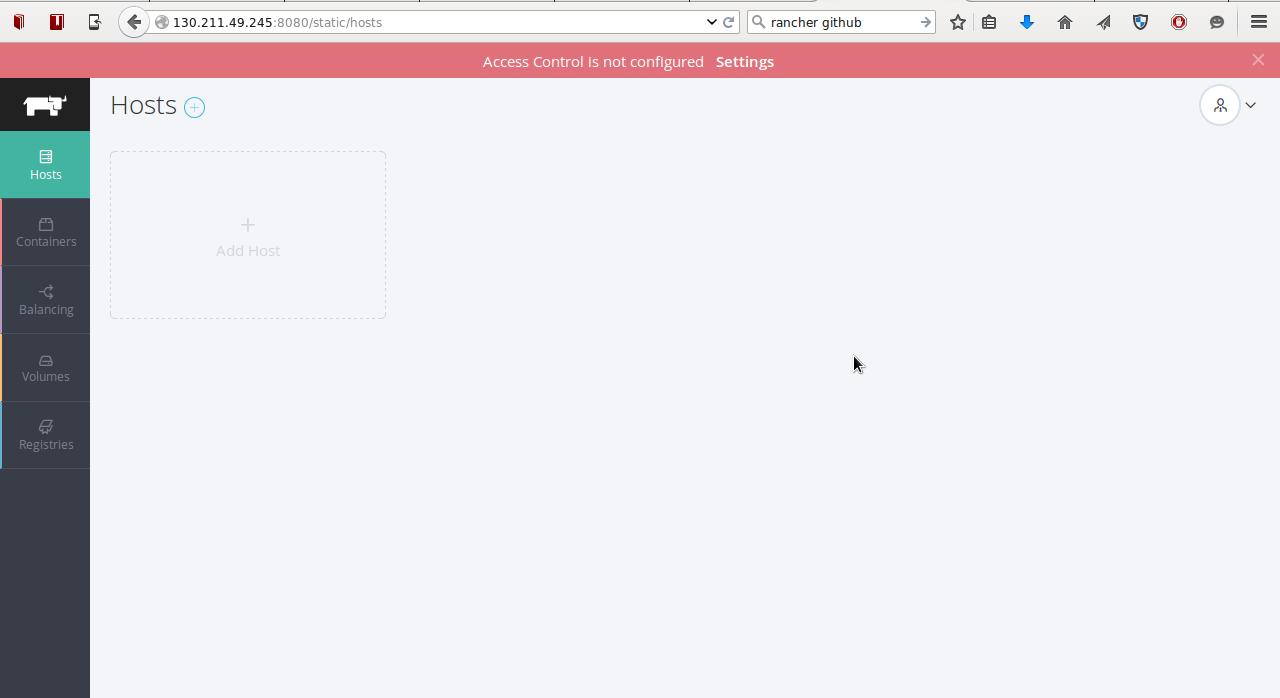Viewport: 1280px width, 698px height.
Task: Expand the URL history dropdown arrow
Action: pyautogui.click(x=711, y=22)
